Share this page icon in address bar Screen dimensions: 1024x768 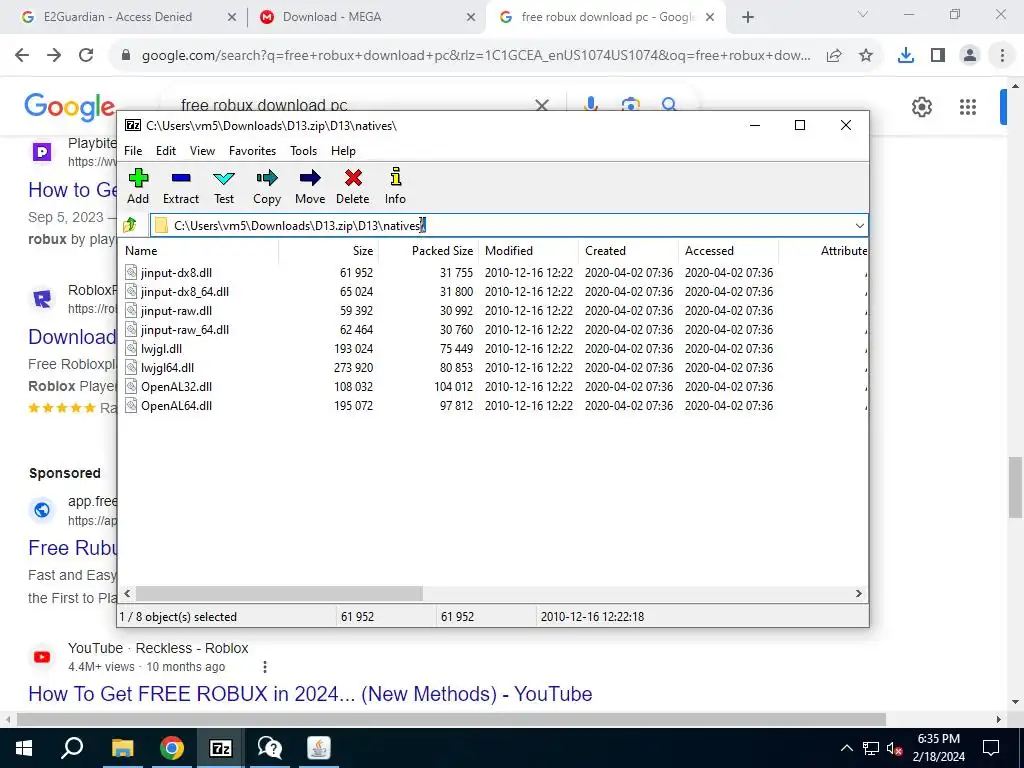coord(834,56)
